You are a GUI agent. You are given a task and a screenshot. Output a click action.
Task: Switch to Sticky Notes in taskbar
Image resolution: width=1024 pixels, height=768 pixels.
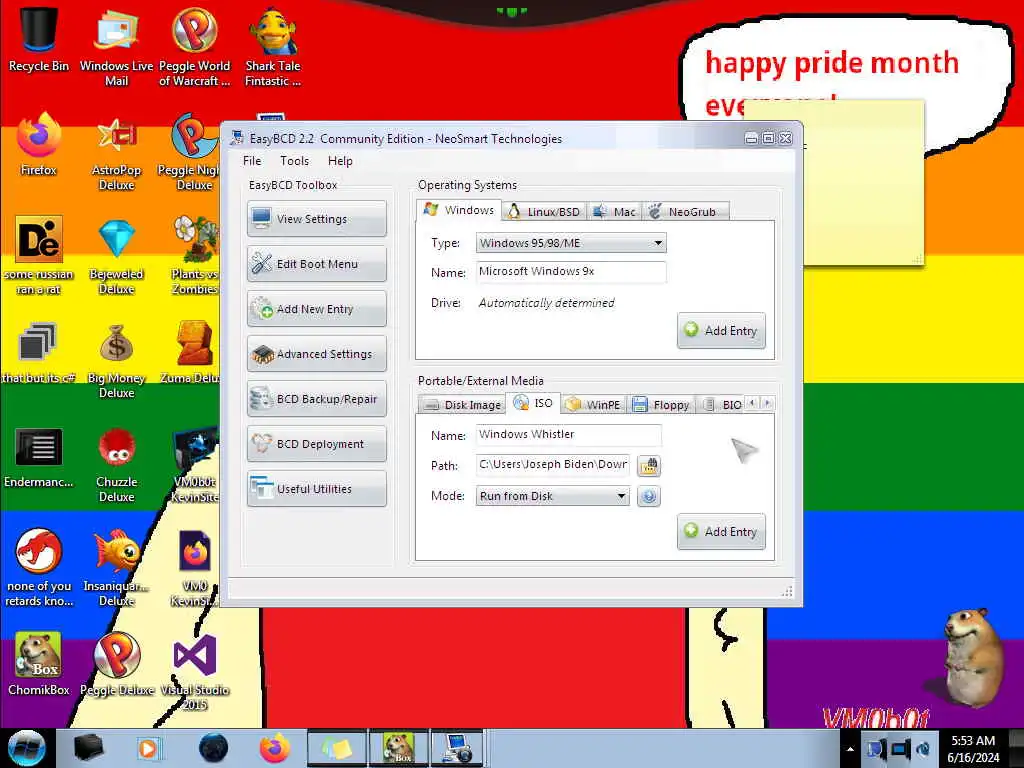(336, 748)
